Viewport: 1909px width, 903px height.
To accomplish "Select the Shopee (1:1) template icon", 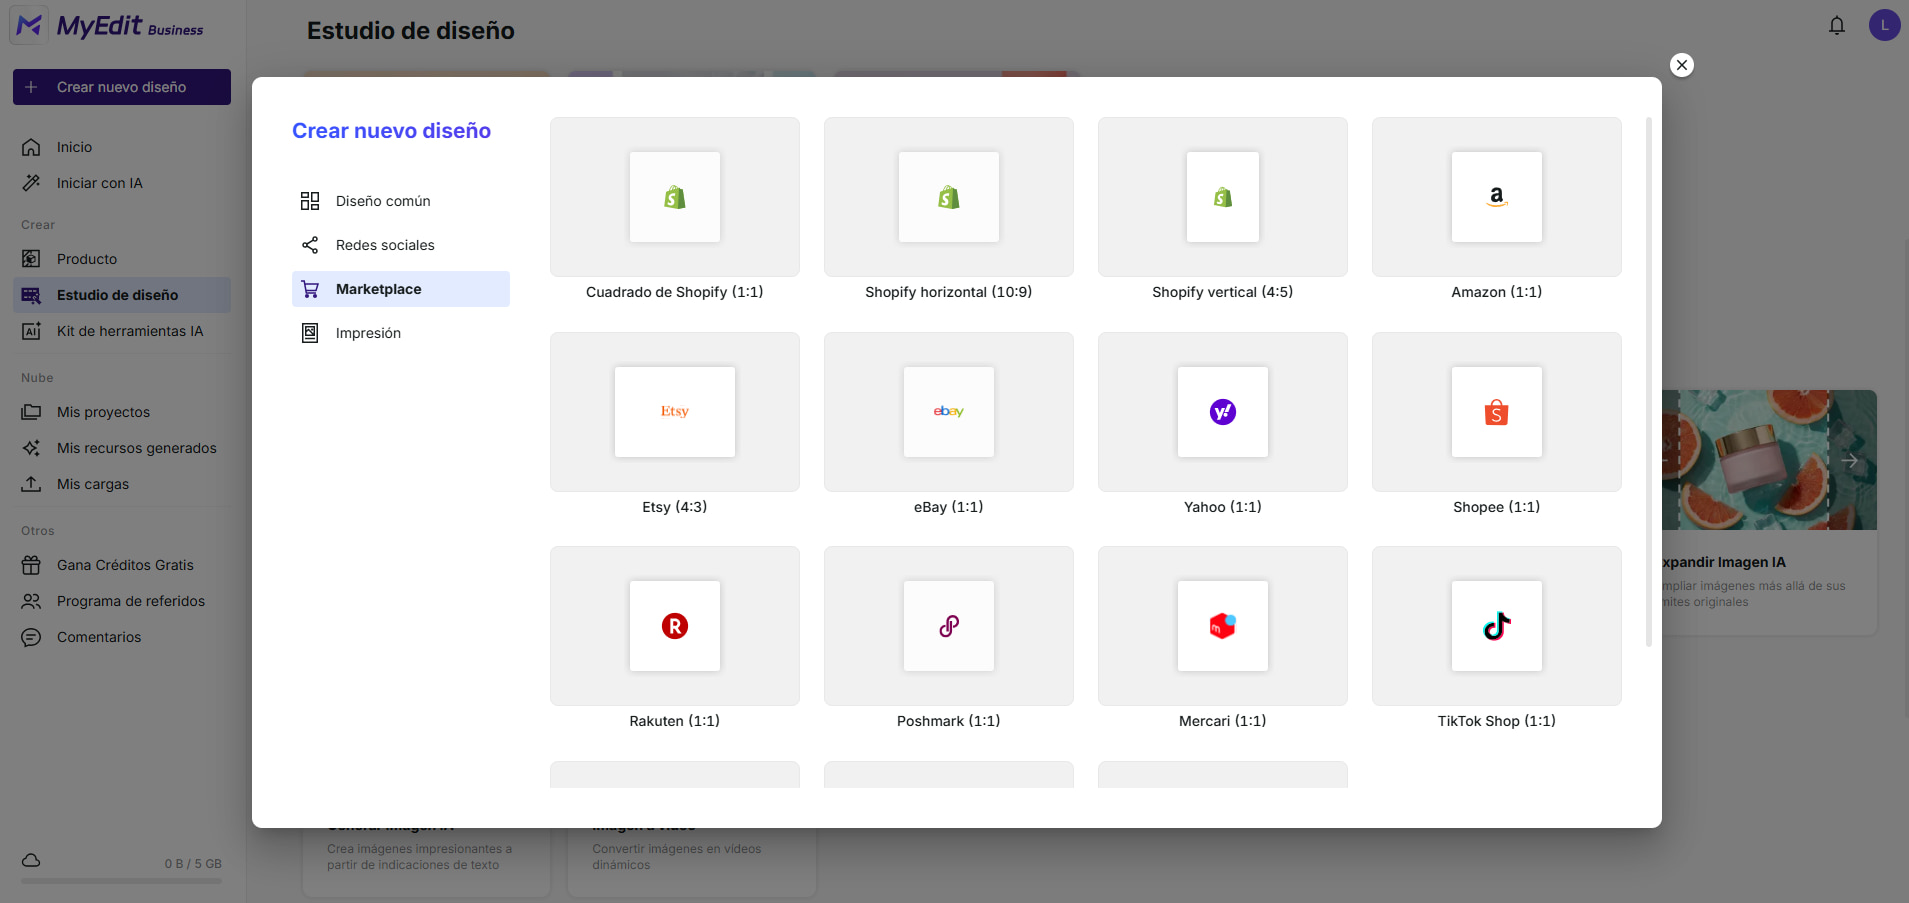I will pyautogui.click(x=1497, y=412).
